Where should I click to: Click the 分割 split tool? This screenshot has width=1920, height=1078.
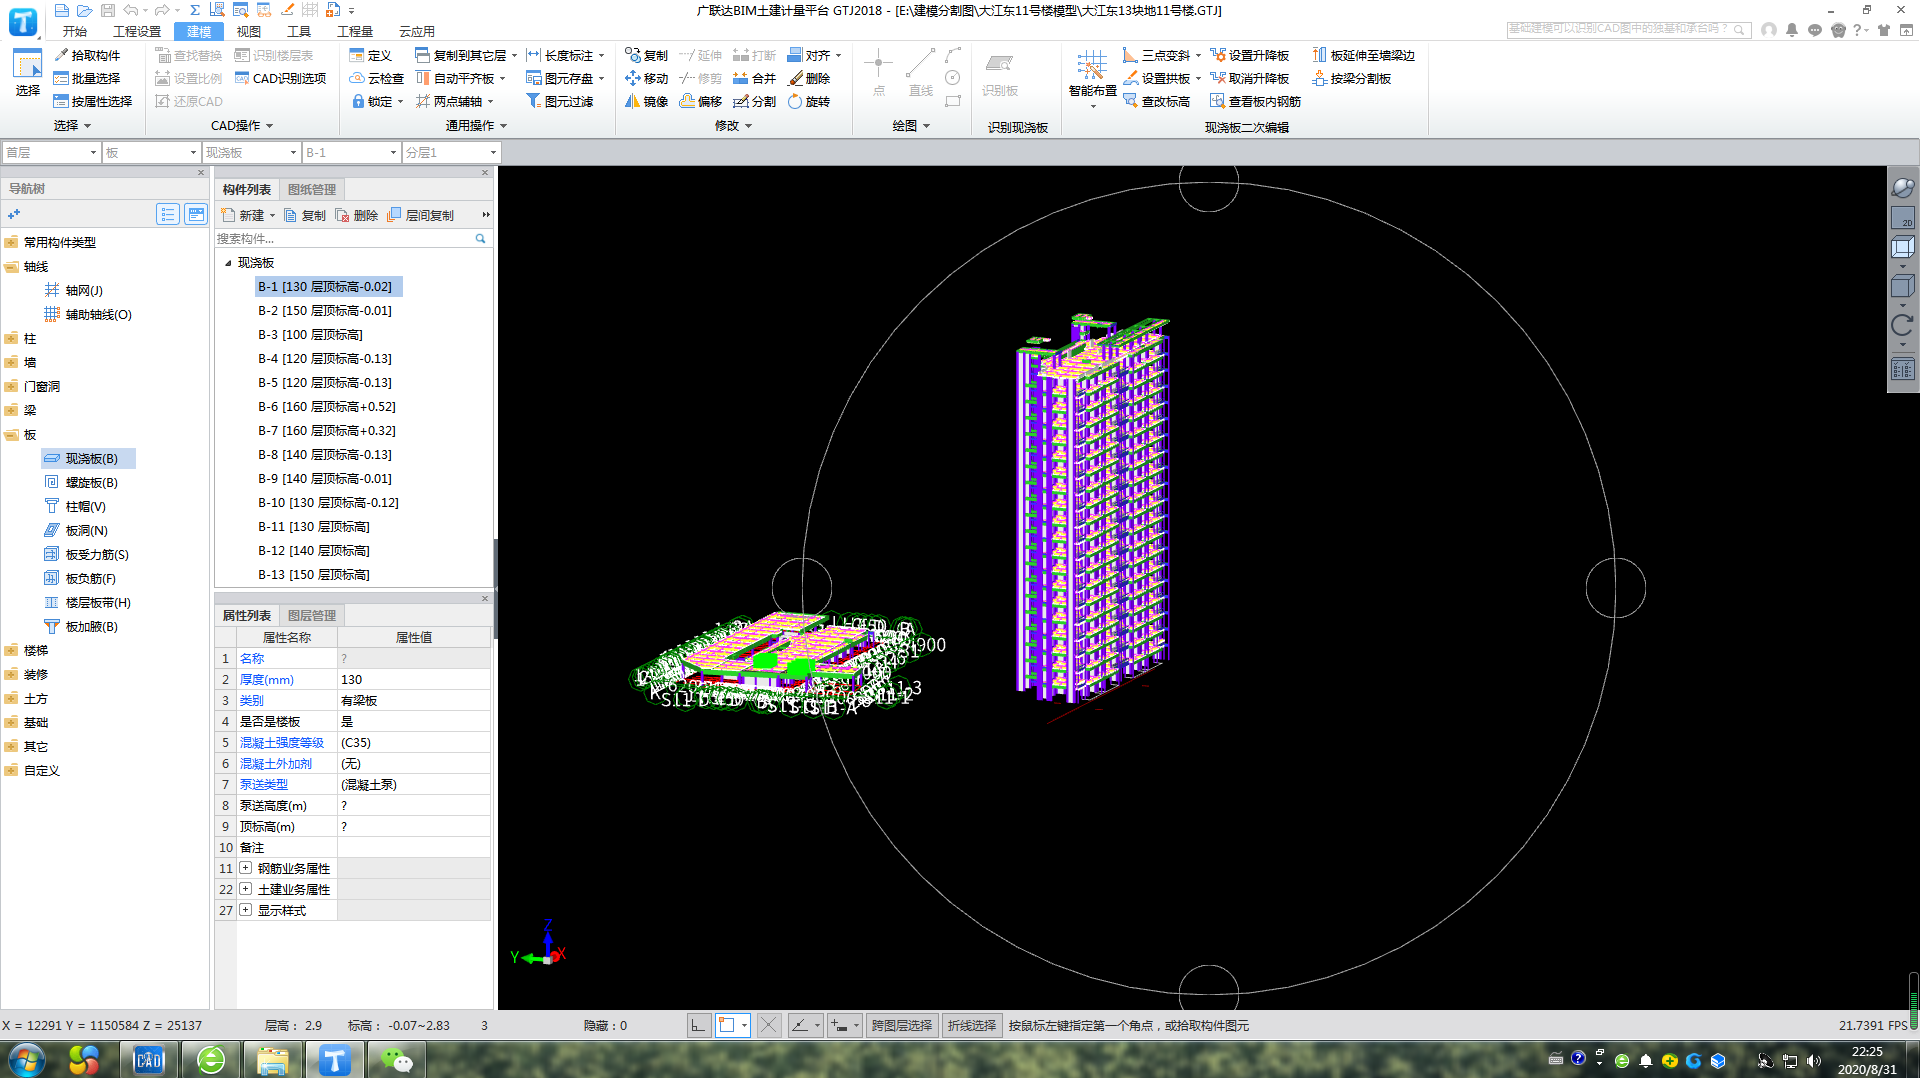(x=754, y=101)
